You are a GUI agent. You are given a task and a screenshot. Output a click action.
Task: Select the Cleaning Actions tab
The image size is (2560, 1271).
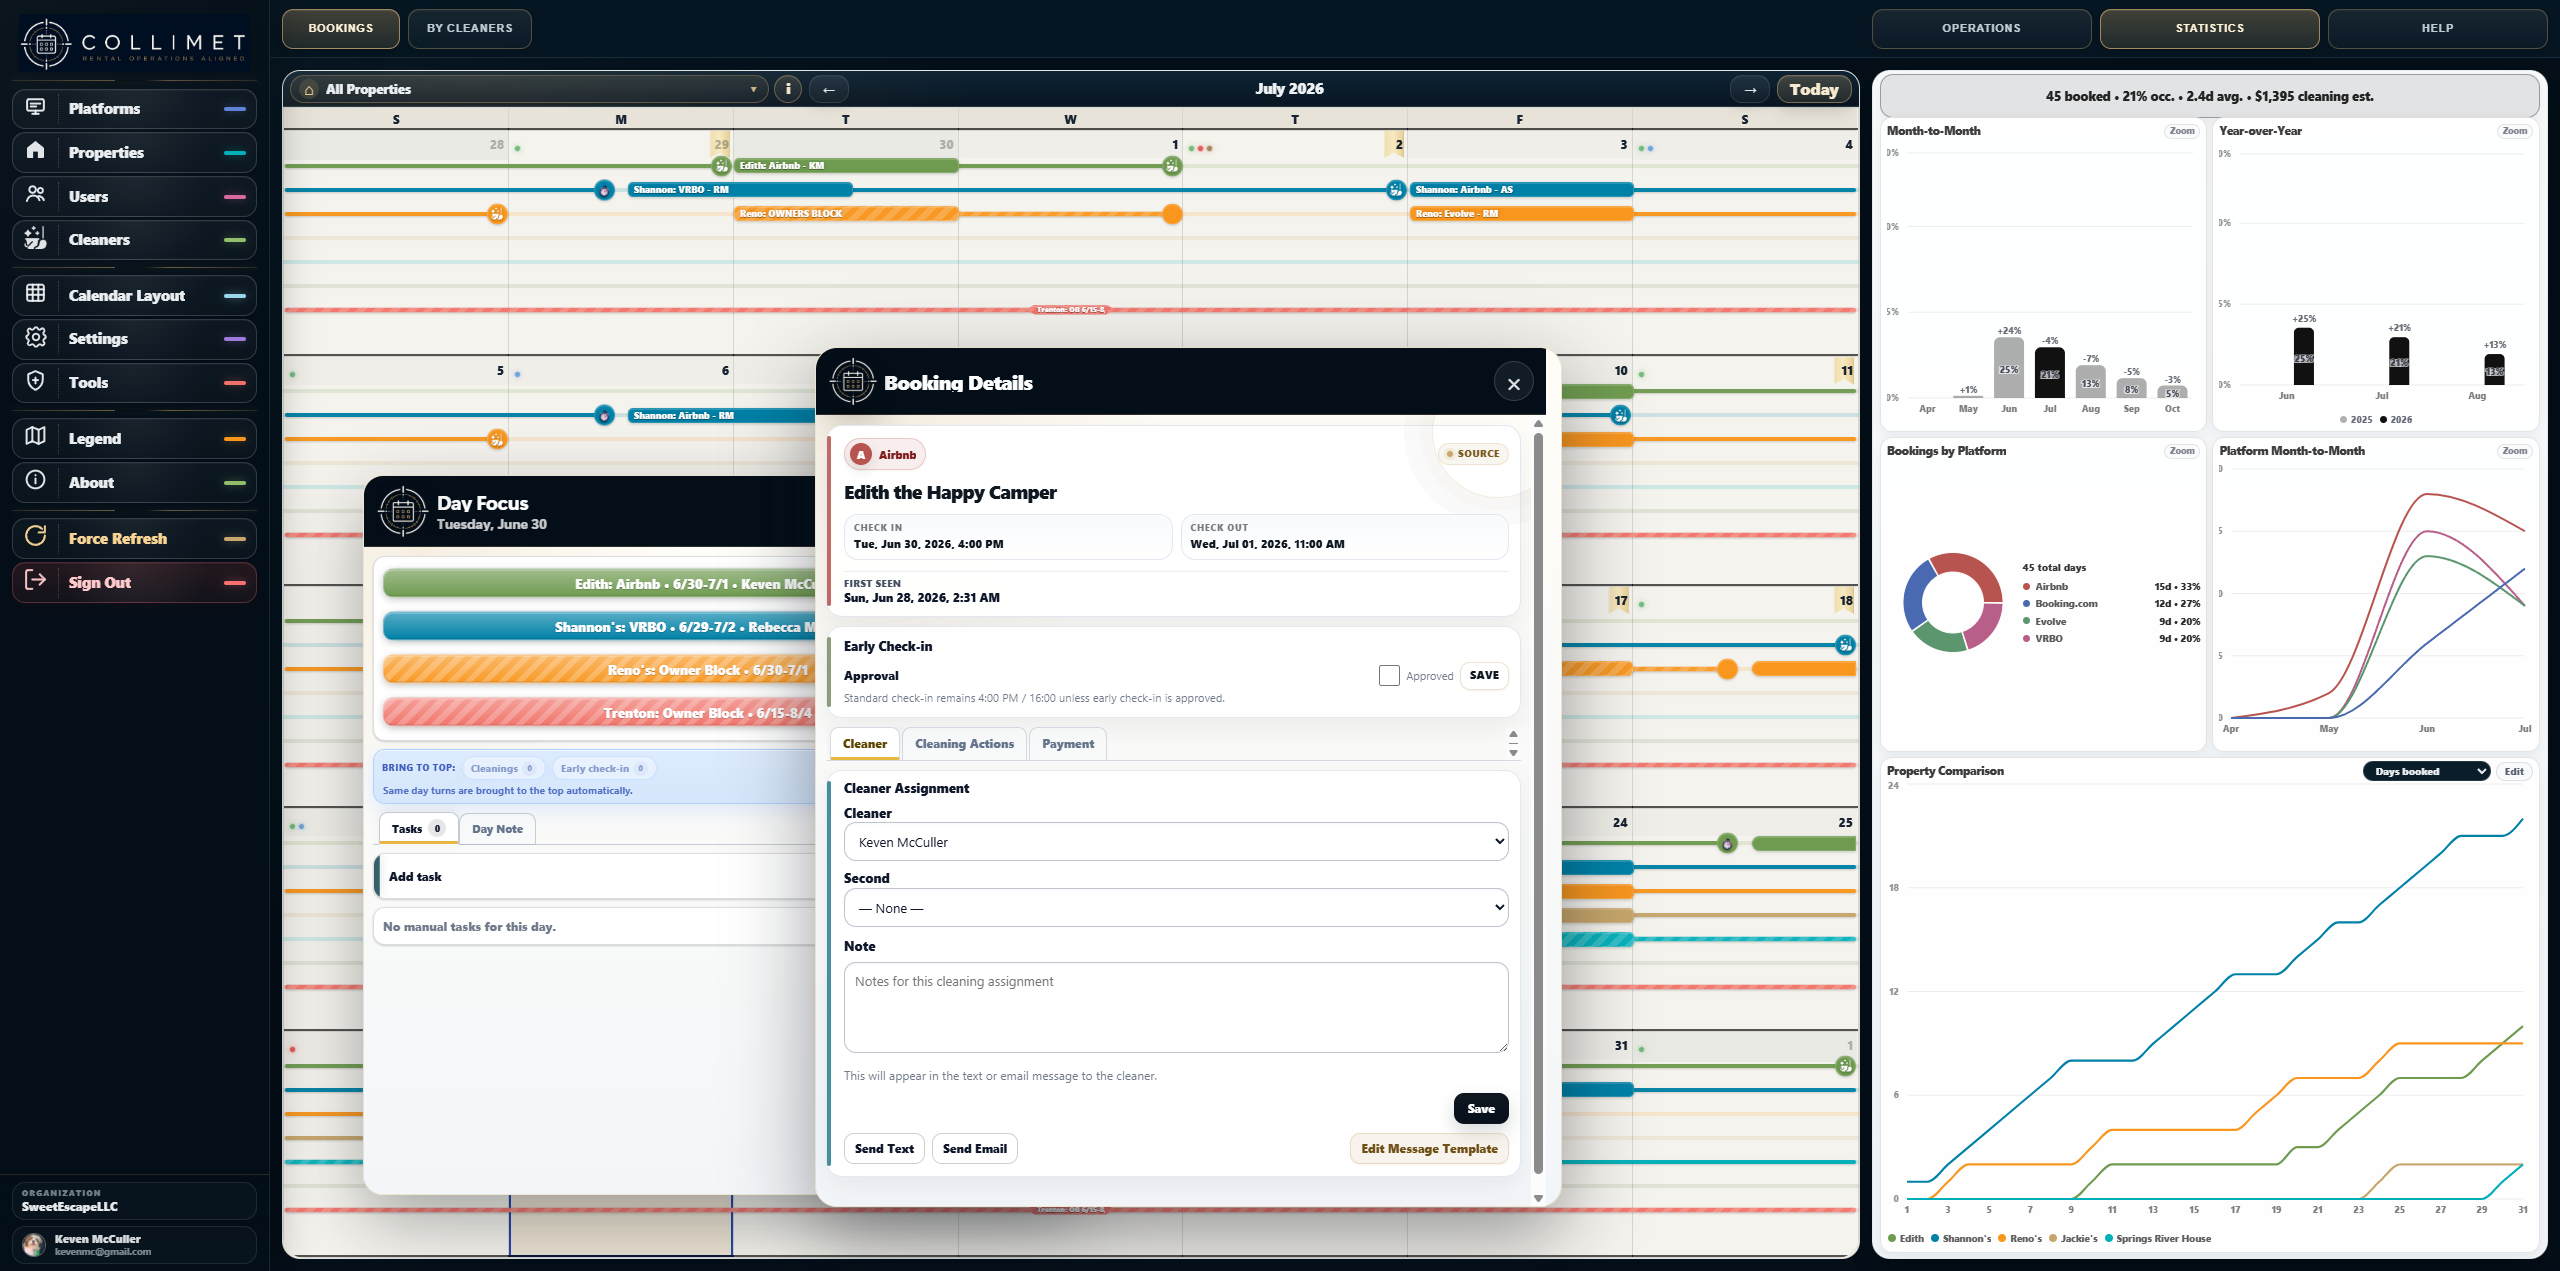[x=964, y=744]
